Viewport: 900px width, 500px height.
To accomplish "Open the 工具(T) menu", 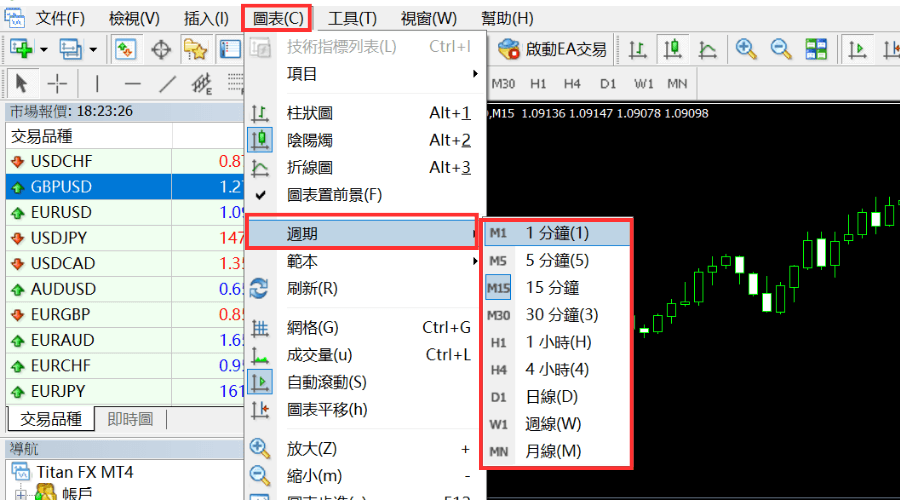I will pos(352,18).
